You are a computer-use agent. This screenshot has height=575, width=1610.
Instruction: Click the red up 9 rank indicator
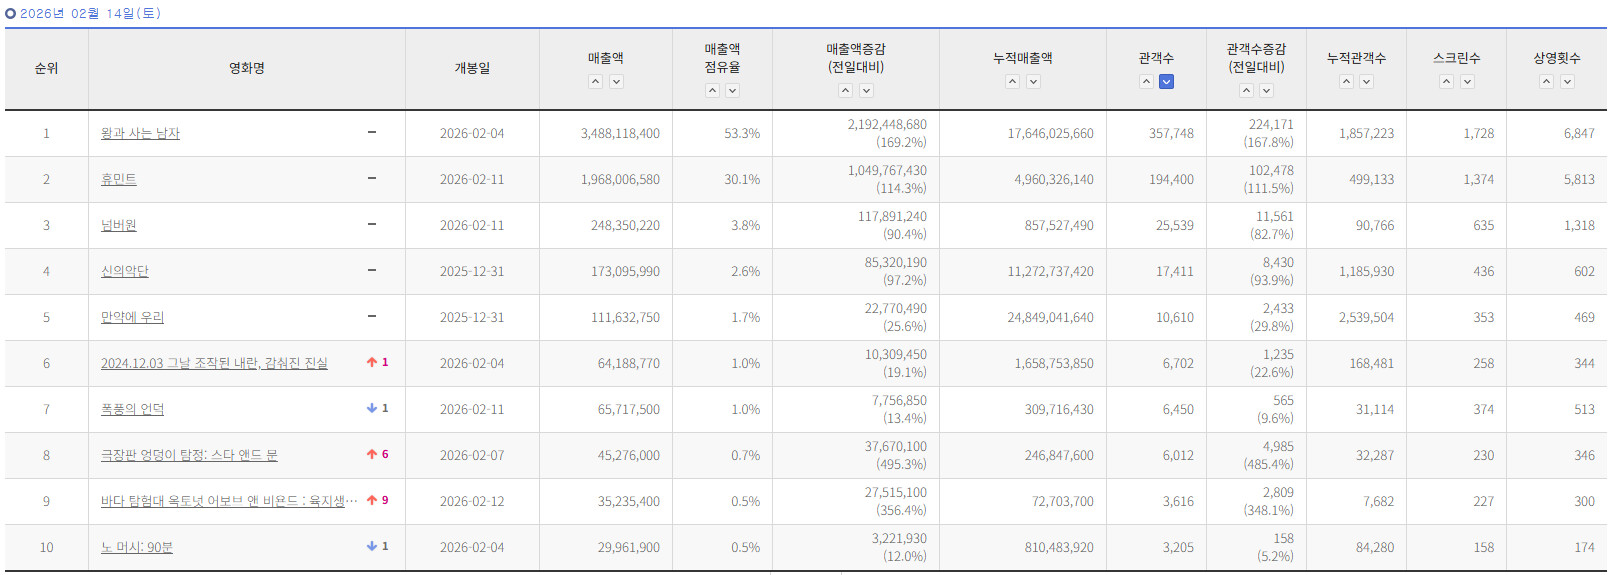tap(378, 500)
